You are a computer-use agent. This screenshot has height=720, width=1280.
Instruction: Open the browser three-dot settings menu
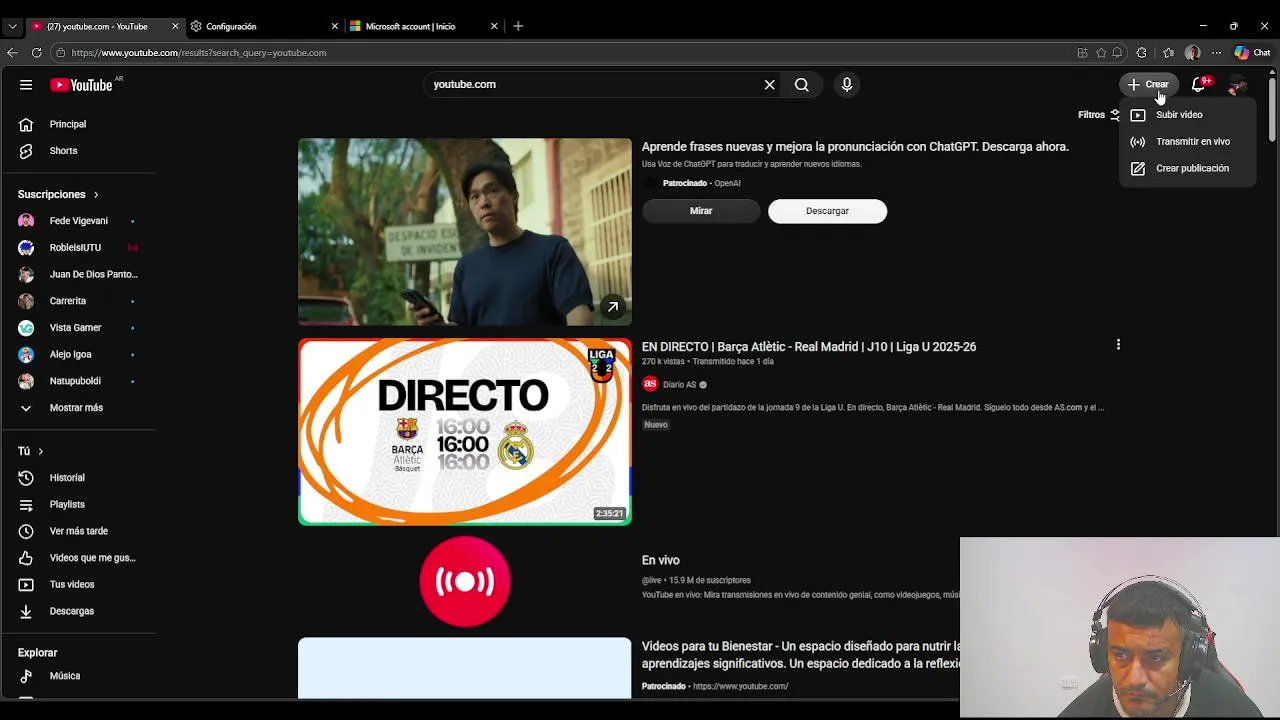1216,53
